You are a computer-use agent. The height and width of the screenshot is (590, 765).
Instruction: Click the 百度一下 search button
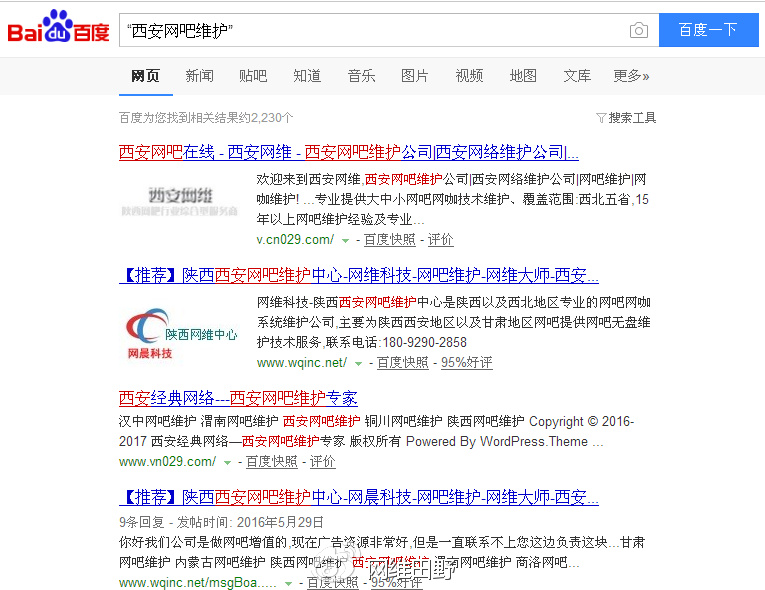pos(708,30)
